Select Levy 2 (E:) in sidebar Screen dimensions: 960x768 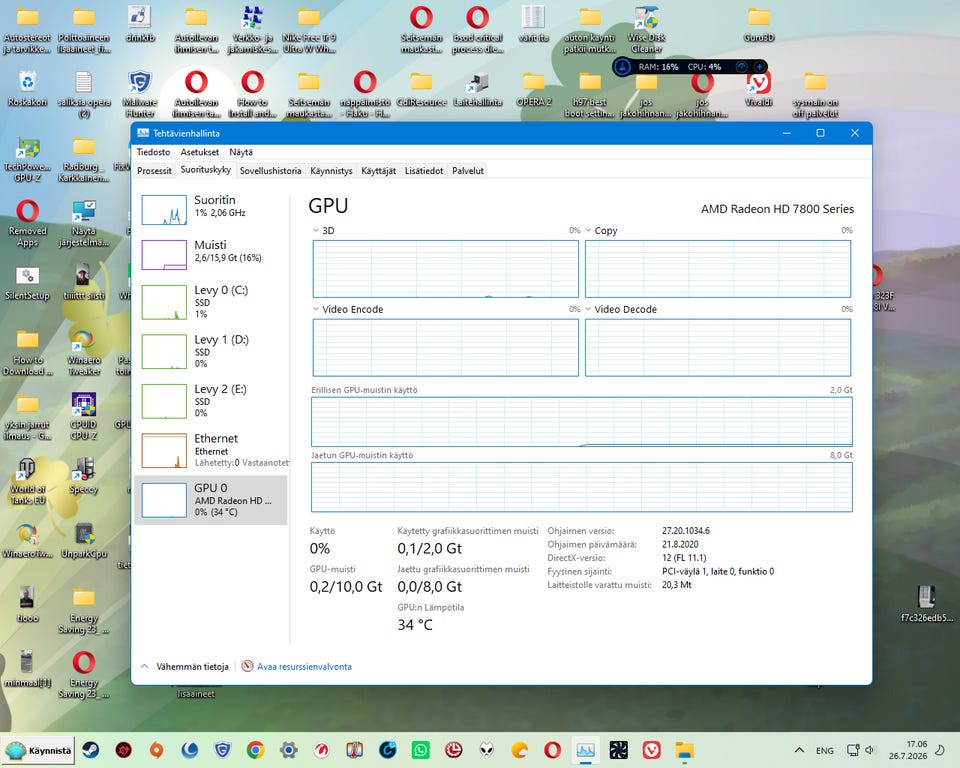(x=211, y=401)
